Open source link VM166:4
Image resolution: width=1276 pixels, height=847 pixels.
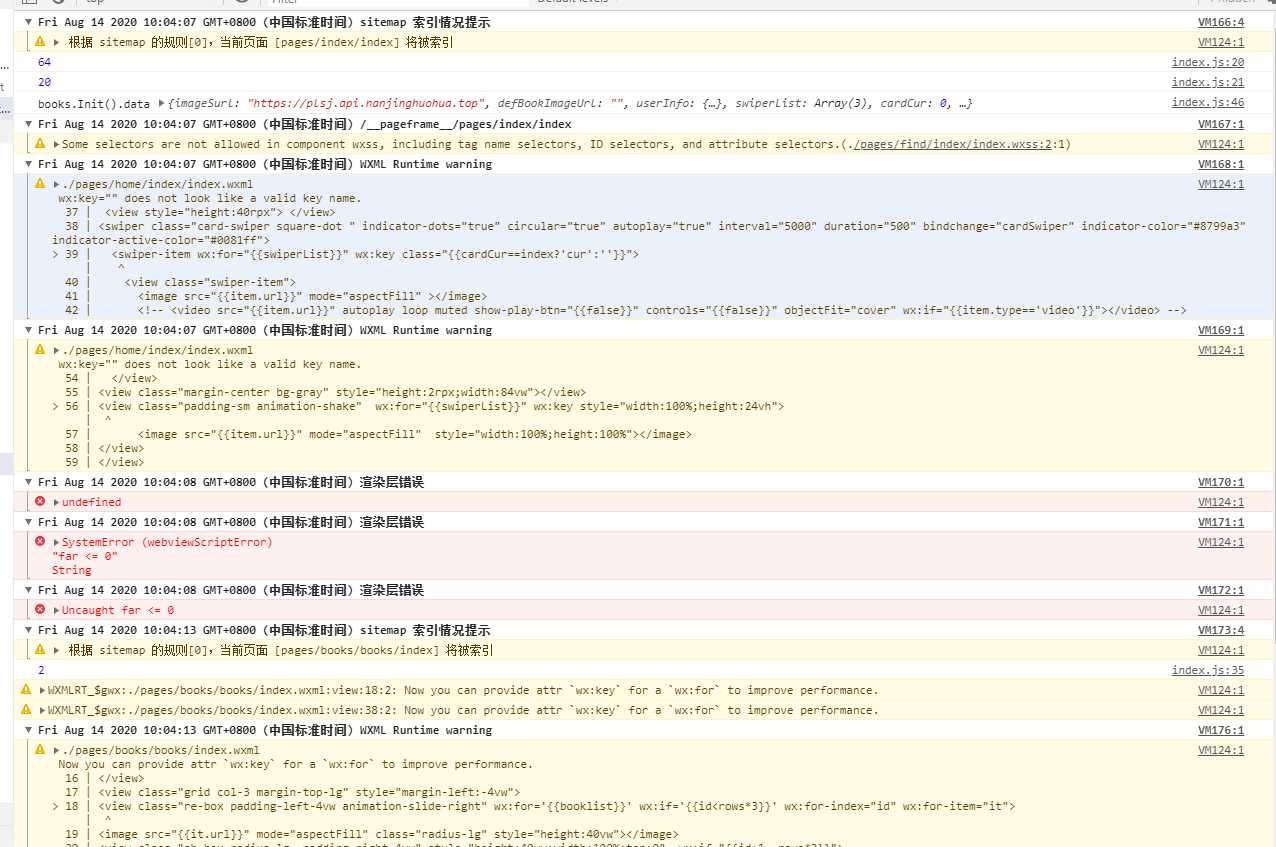(x=1221, y=22)
